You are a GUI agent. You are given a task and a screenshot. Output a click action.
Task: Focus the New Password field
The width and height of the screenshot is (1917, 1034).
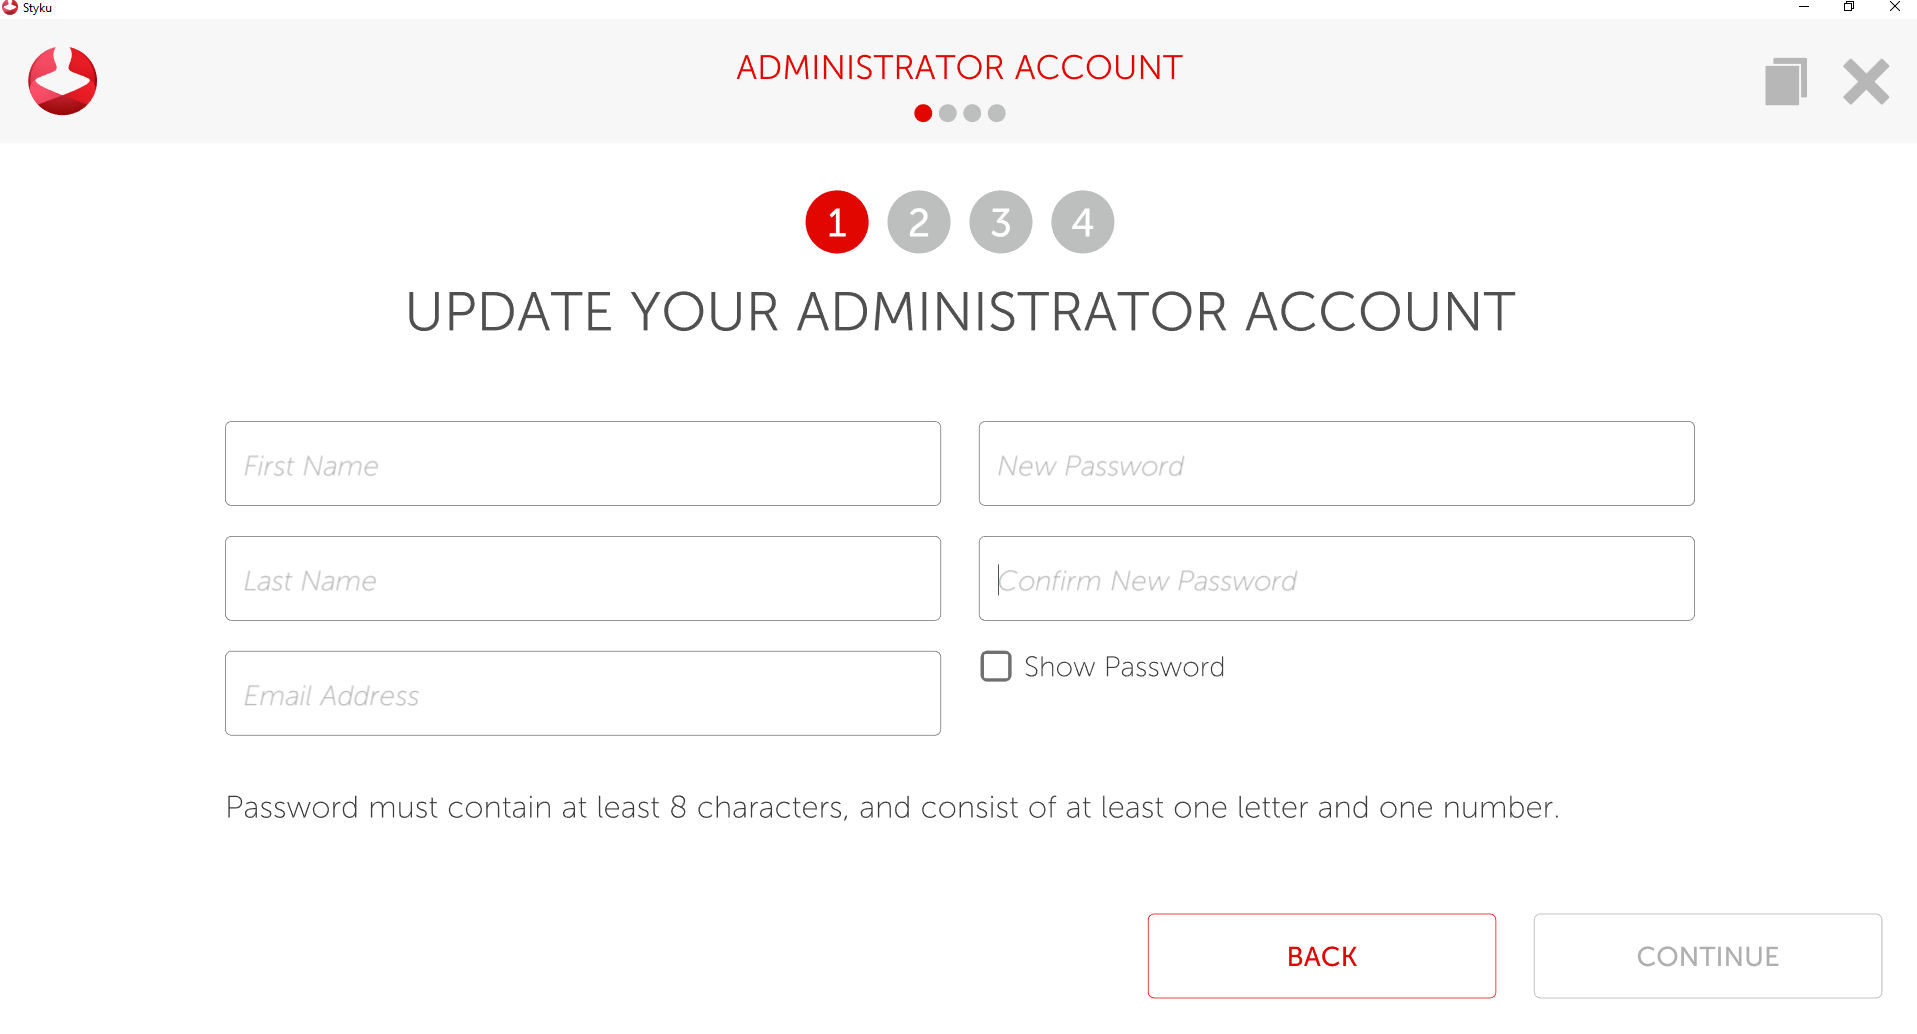coord(1336,464)
